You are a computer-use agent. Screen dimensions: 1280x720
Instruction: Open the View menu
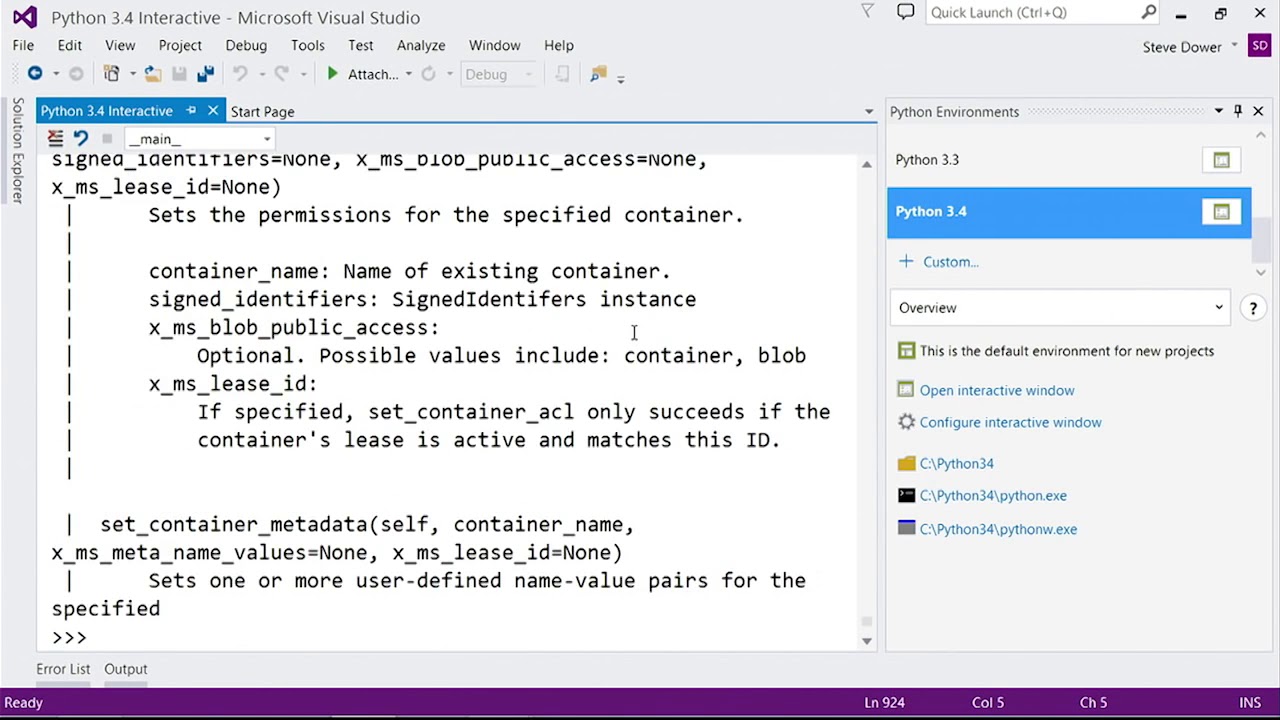tap(120, 45)
